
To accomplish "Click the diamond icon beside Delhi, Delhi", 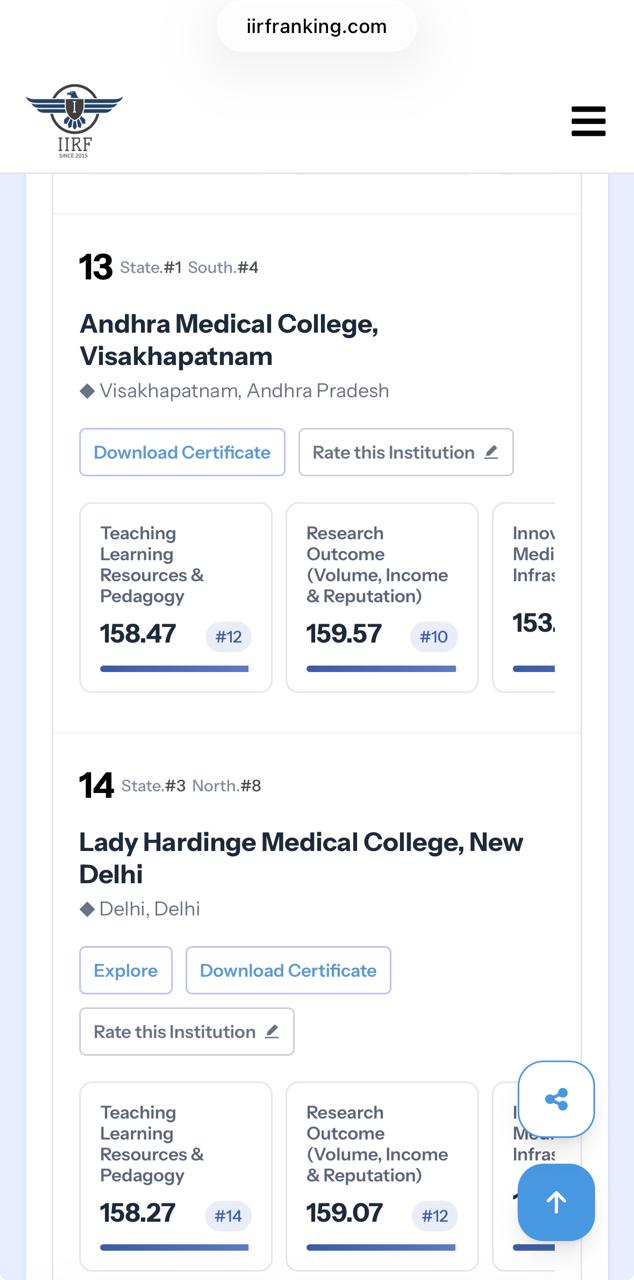I will [x=87, y=909].
